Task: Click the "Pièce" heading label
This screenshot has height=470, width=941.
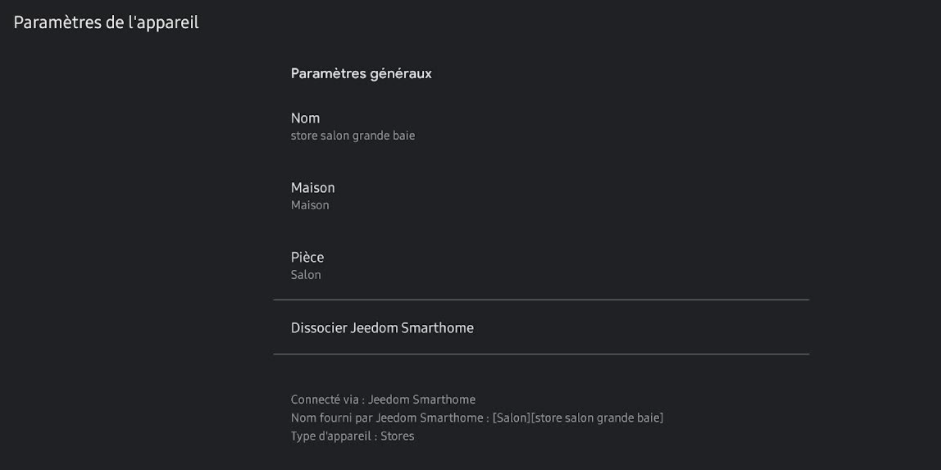Action: (307, 257)
